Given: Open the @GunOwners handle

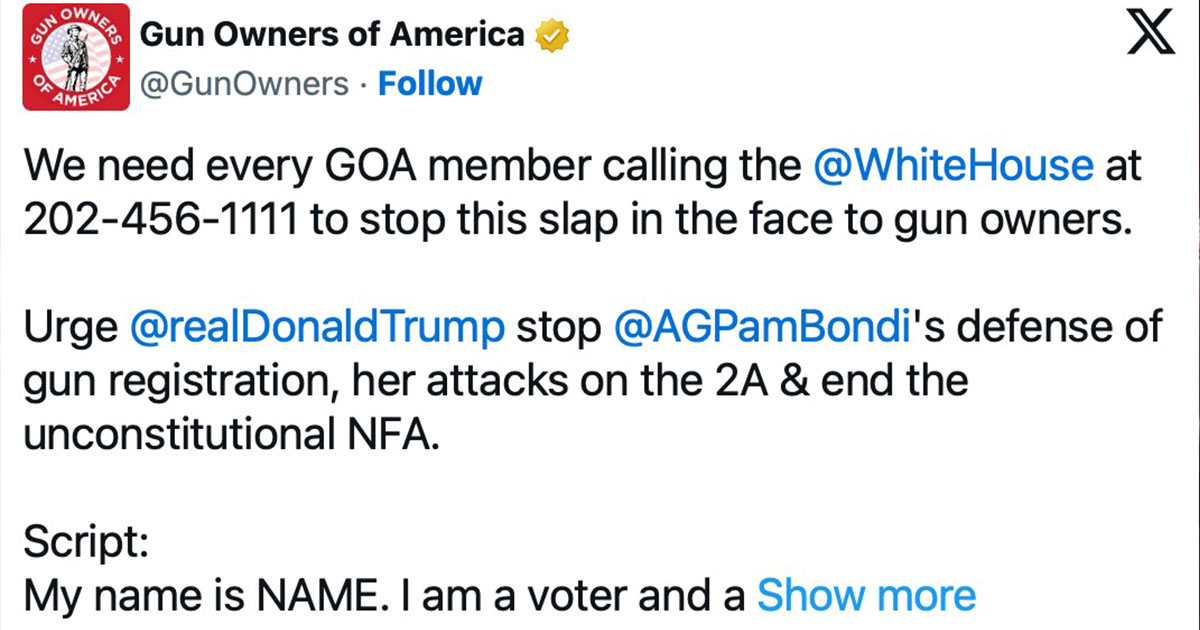Looking at the screenshot, I should pyautogui.click(x=245, y=84).
